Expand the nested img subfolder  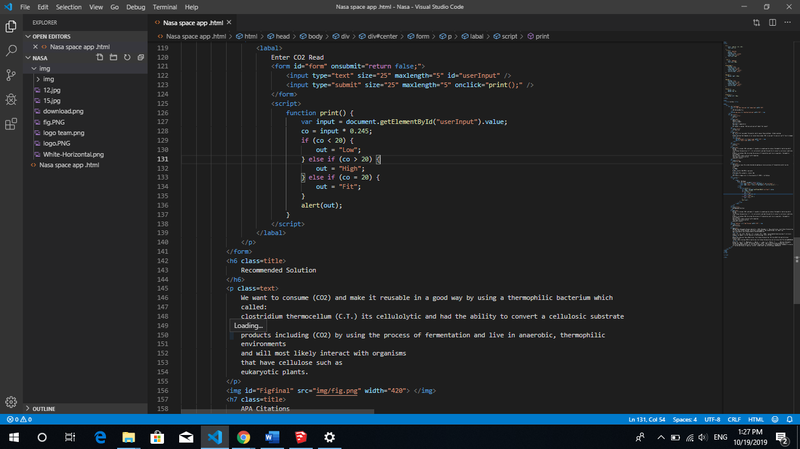click(x=48, y=79)
